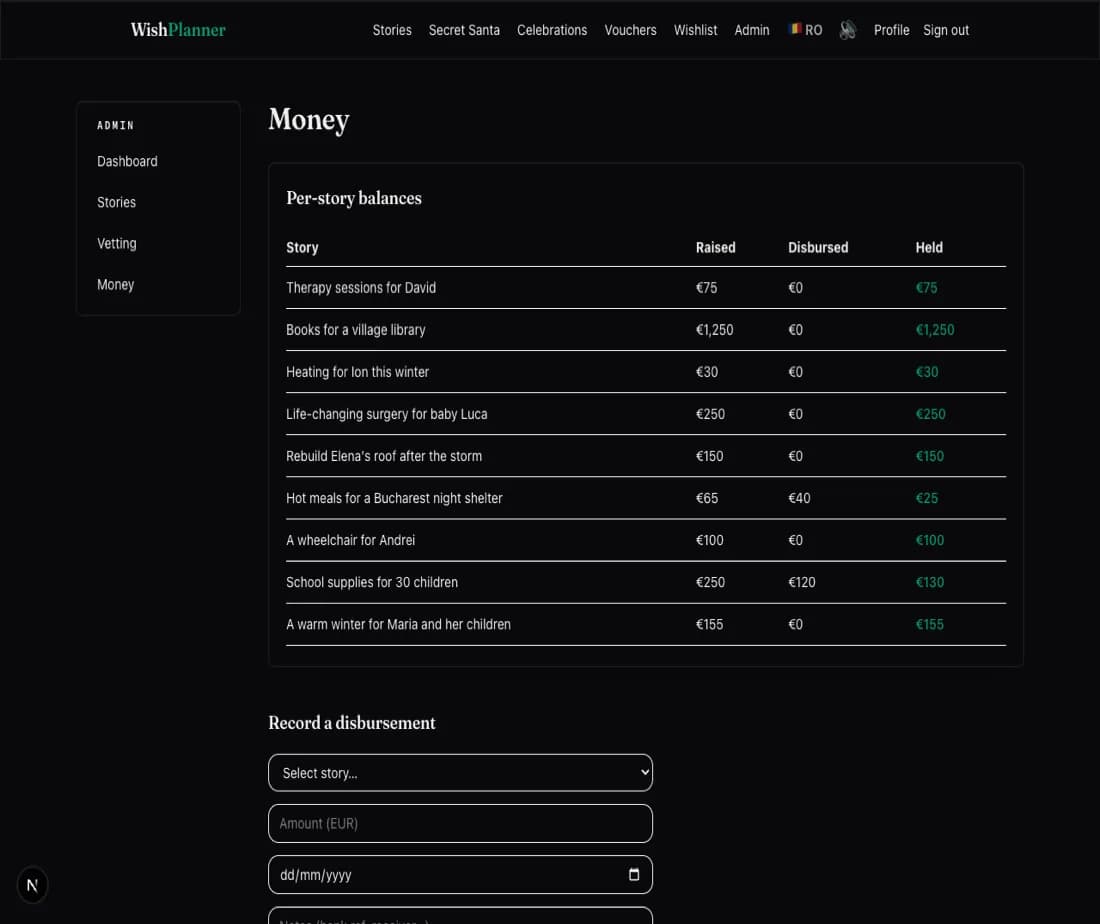Viewport: 1100px width, 924px height.
Task: Open the calendar picker icon
Action: tap(634, 874)
